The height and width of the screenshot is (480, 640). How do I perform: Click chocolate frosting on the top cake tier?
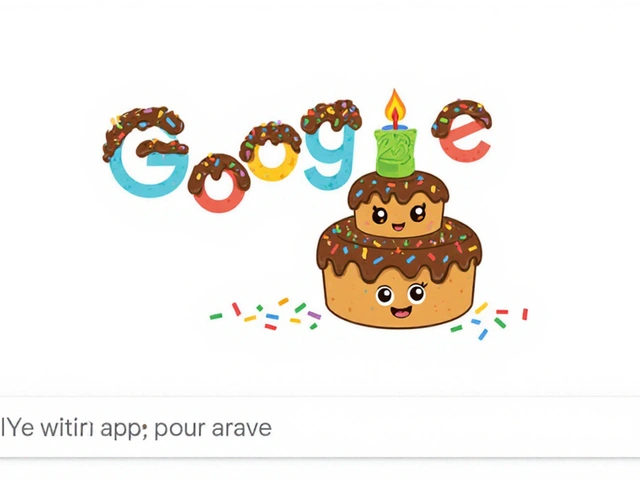[398, 187]
